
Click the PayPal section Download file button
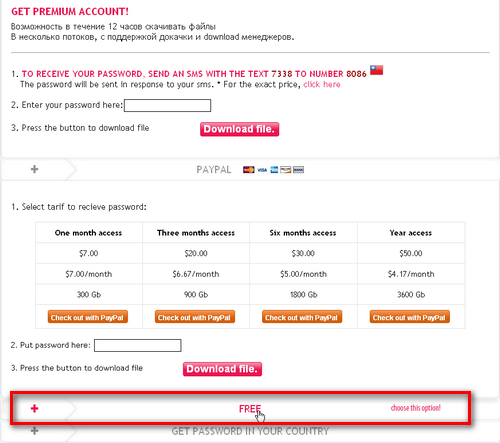click(222, 369)
